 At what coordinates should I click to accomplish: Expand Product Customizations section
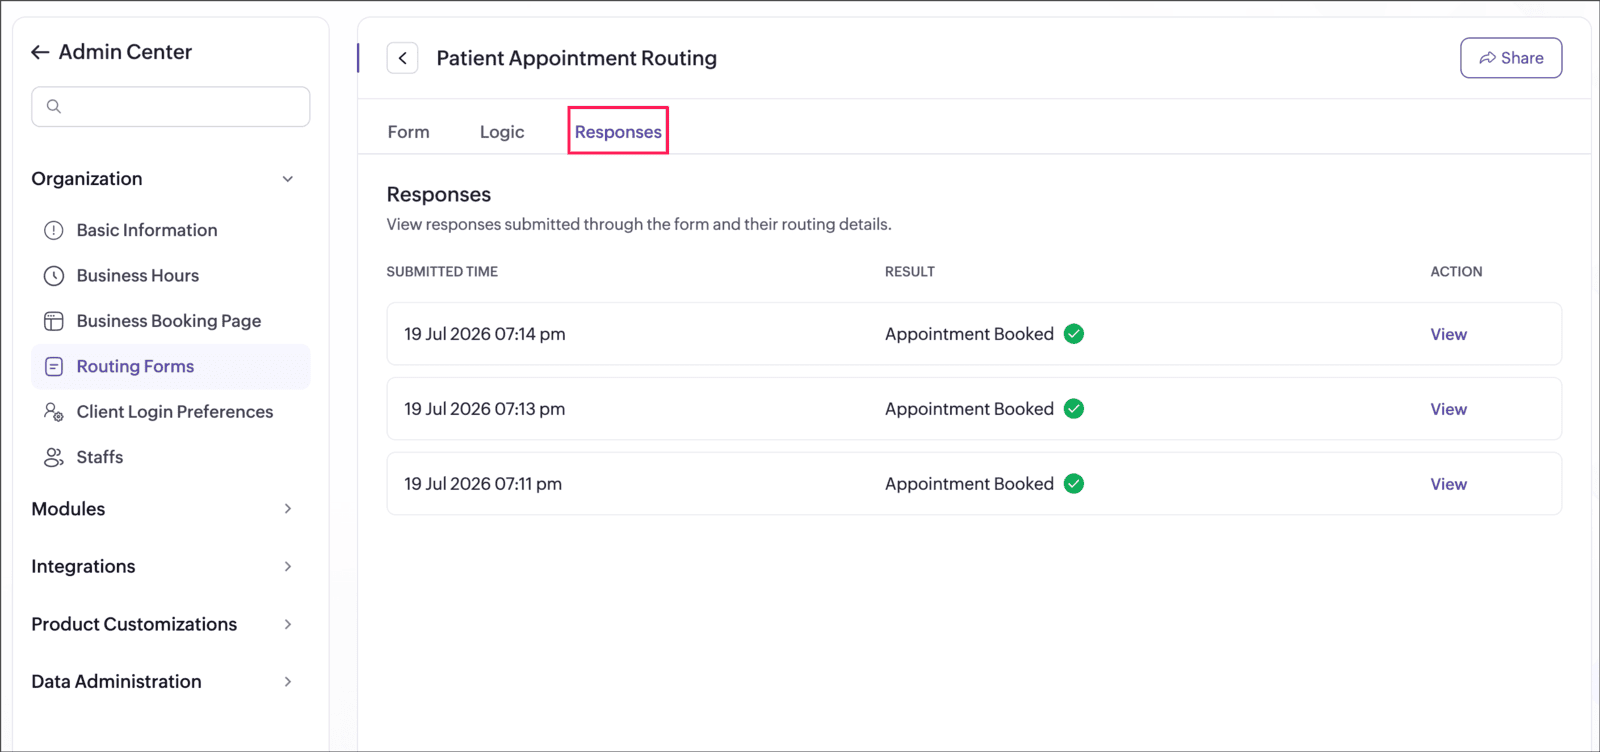(x=288, y=624)
